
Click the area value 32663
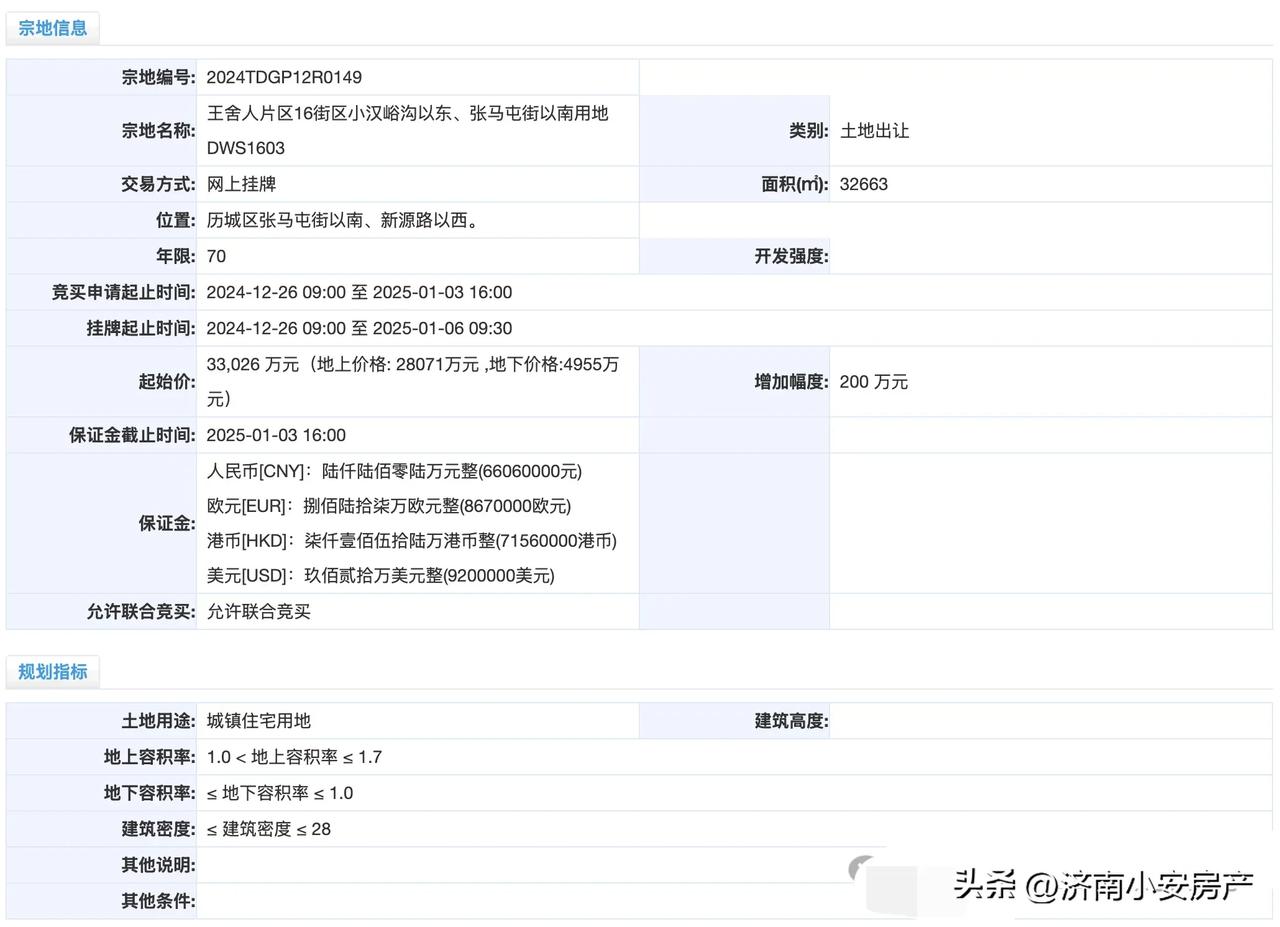pyautogui.click(x=864, y=184)
